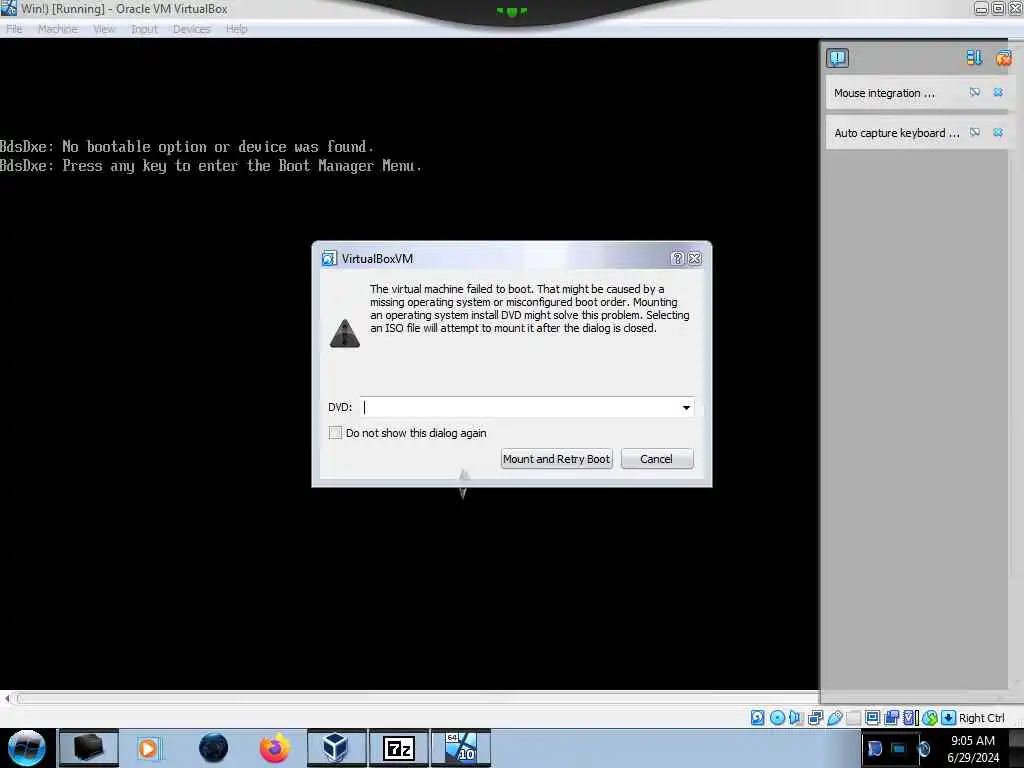Click the warning triangle icon in dialog

coord(345,334)
